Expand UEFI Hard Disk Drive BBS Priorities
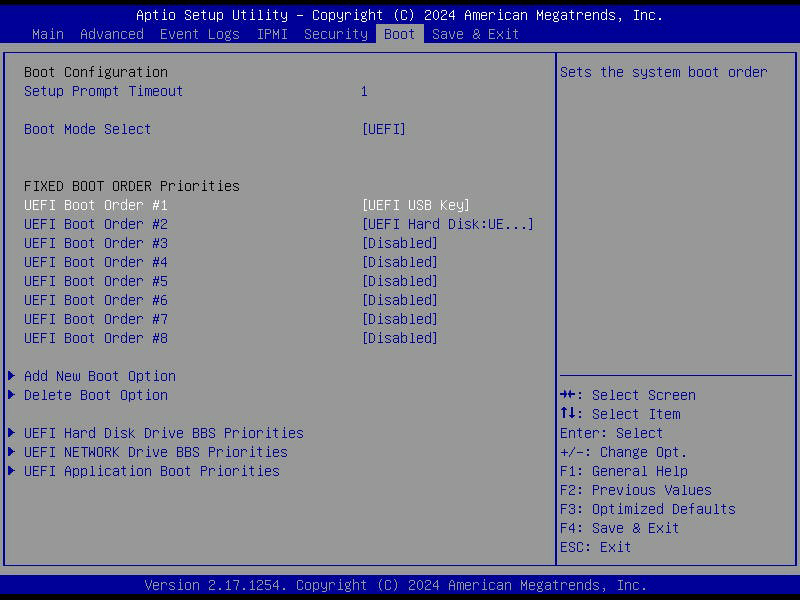Viewport: 800px width, 600px height. (163, 433)
